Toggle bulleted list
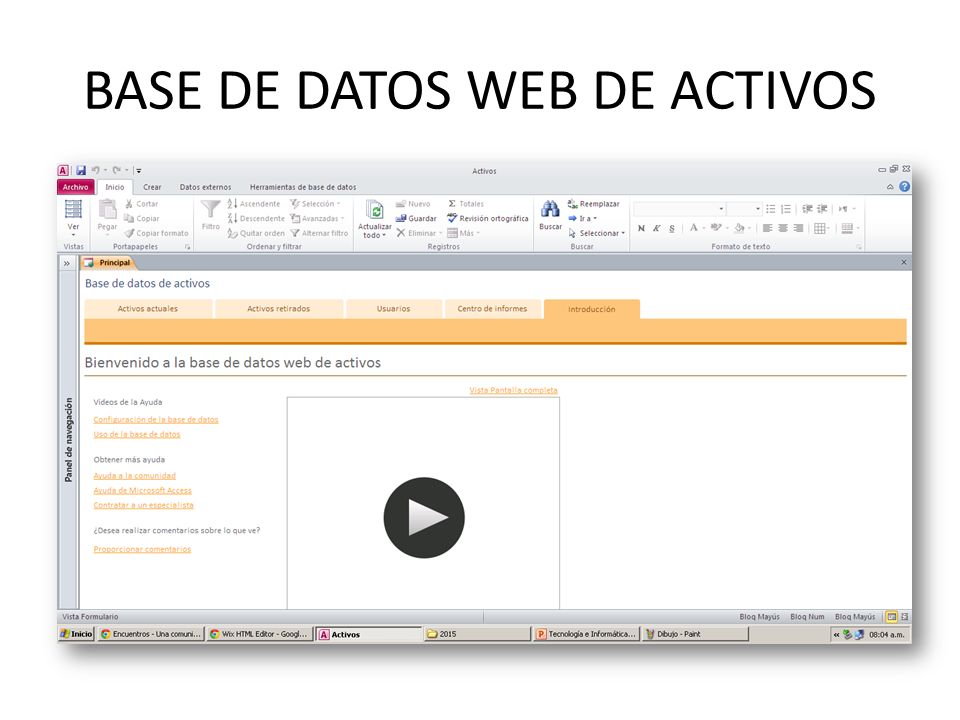This screenshot has width=960, height=720. click(771, 209)
